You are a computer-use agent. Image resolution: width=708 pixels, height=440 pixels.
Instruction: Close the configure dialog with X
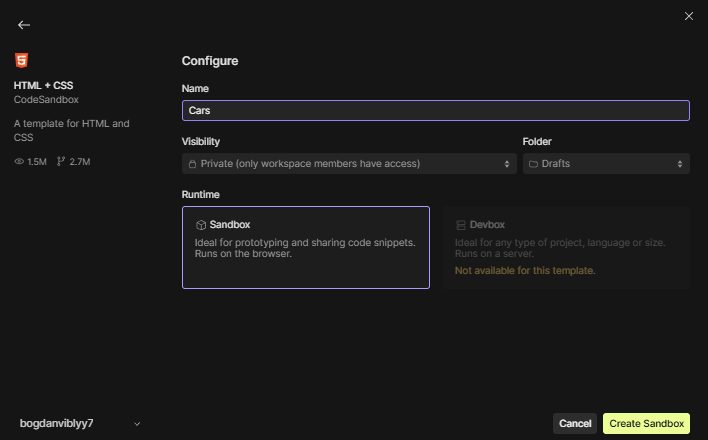click(x=688, y=16)
